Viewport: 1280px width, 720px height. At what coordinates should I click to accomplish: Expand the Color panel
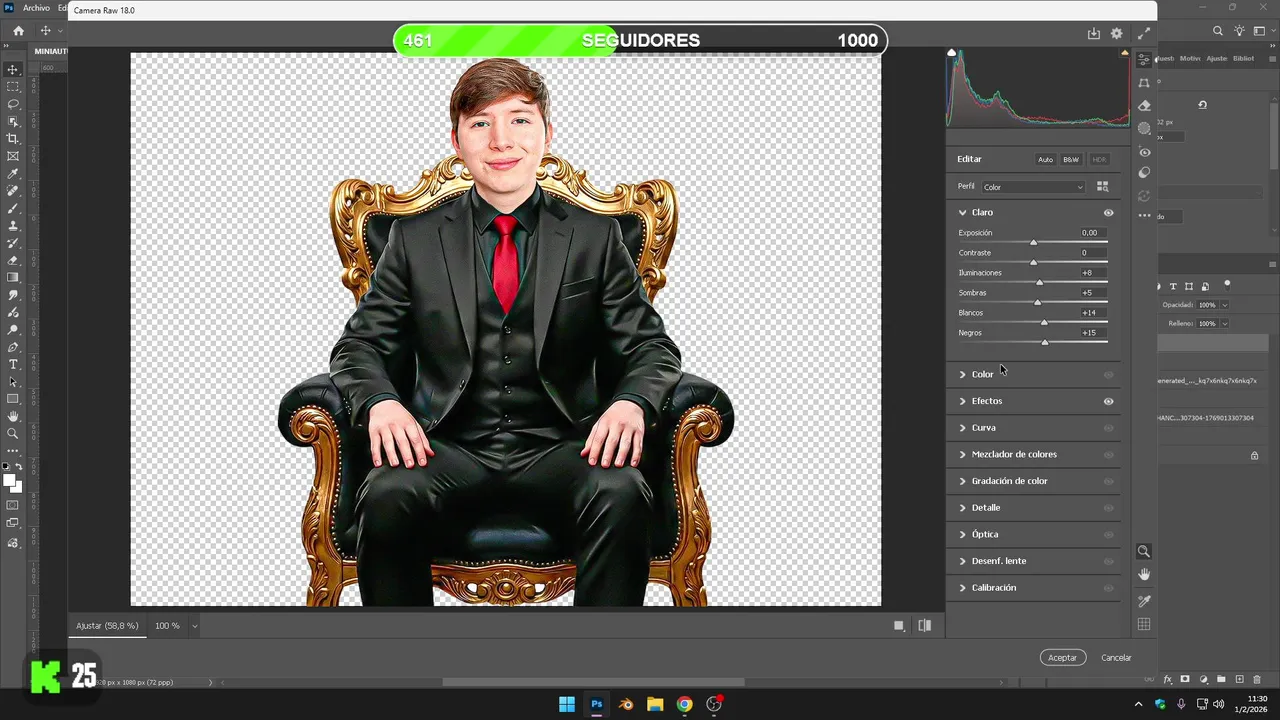pos(963,374)
